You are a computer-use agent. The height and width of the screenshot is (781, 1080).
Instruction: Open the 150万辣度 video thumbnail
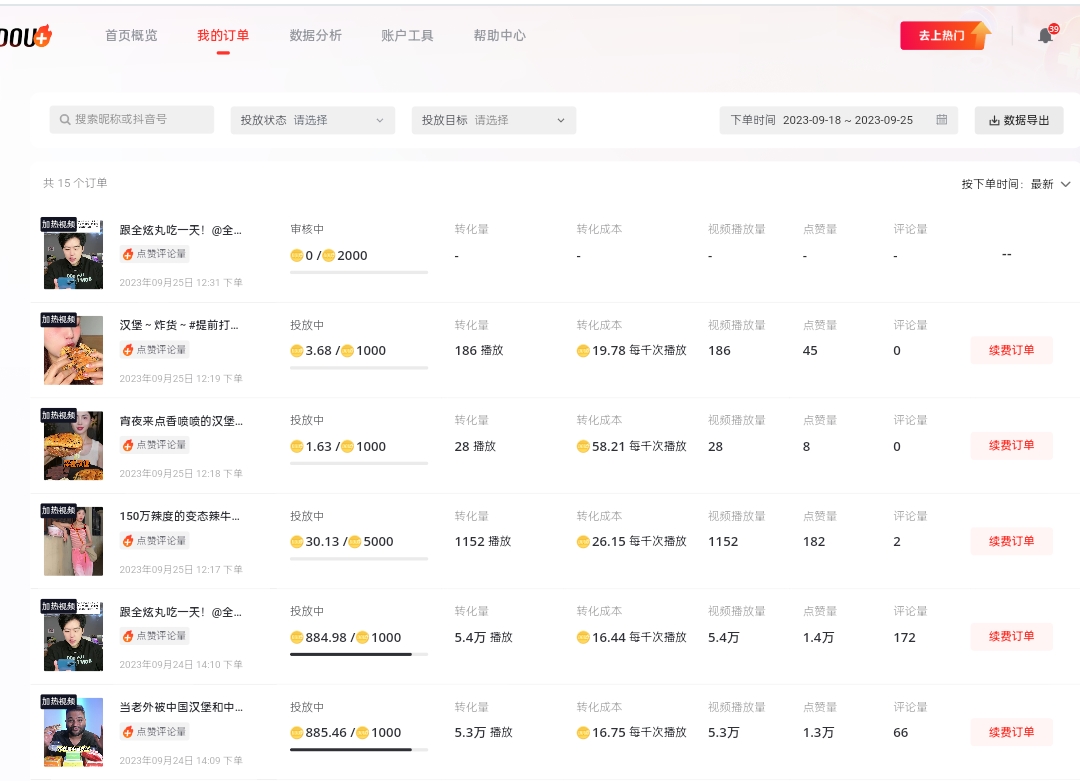[x=73, y=541]
